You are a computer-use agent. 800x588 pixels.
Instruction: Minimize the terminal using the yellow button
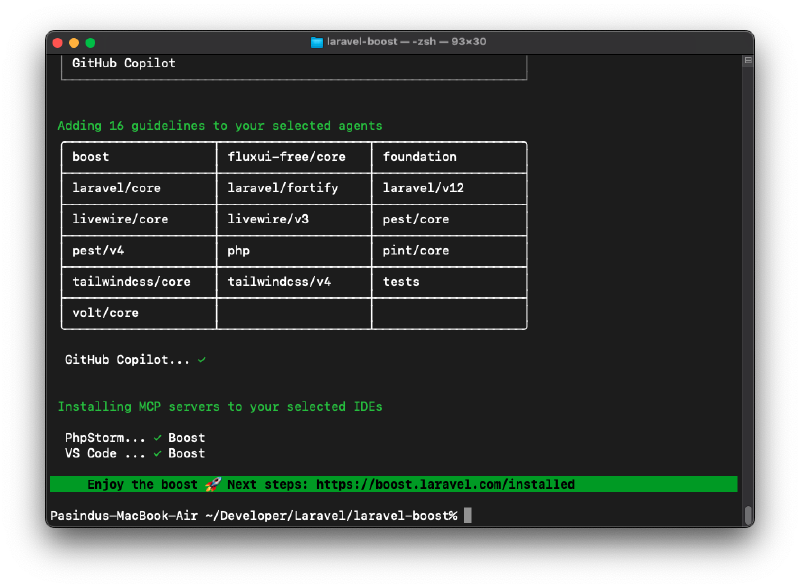[73, 42]
